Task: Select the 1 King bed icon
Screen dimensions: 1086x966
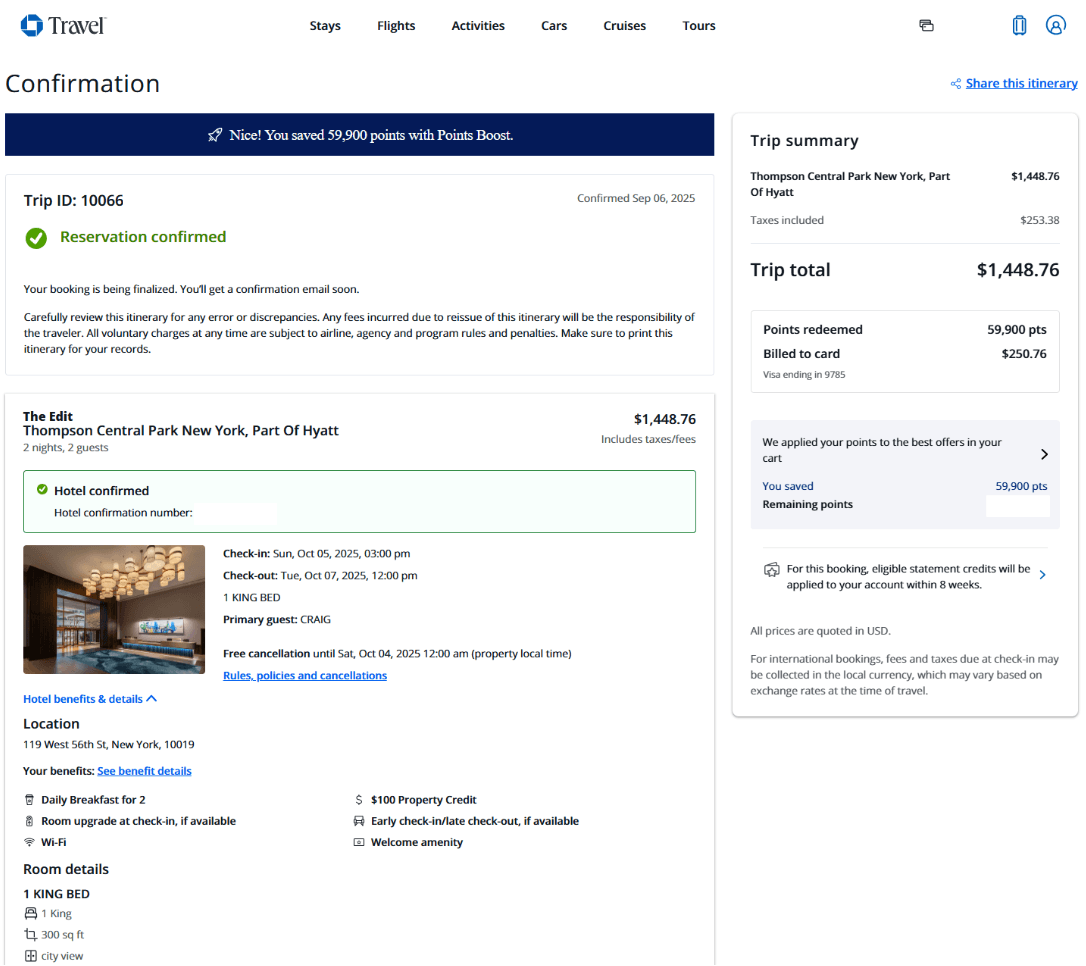Action: [x=30, y=913]
